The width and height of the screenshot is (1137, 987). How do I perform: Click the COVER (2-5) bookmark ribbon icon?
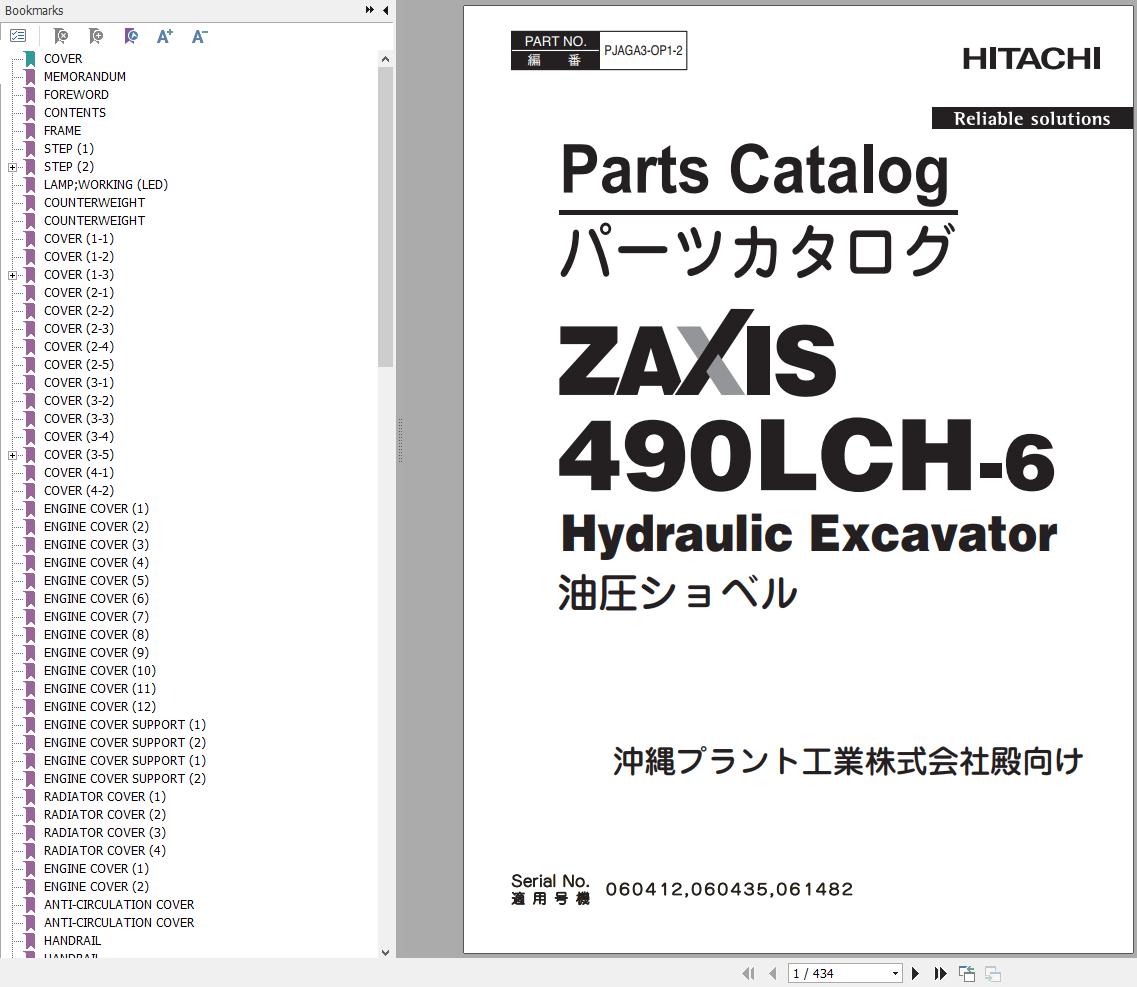coord(30,365)
